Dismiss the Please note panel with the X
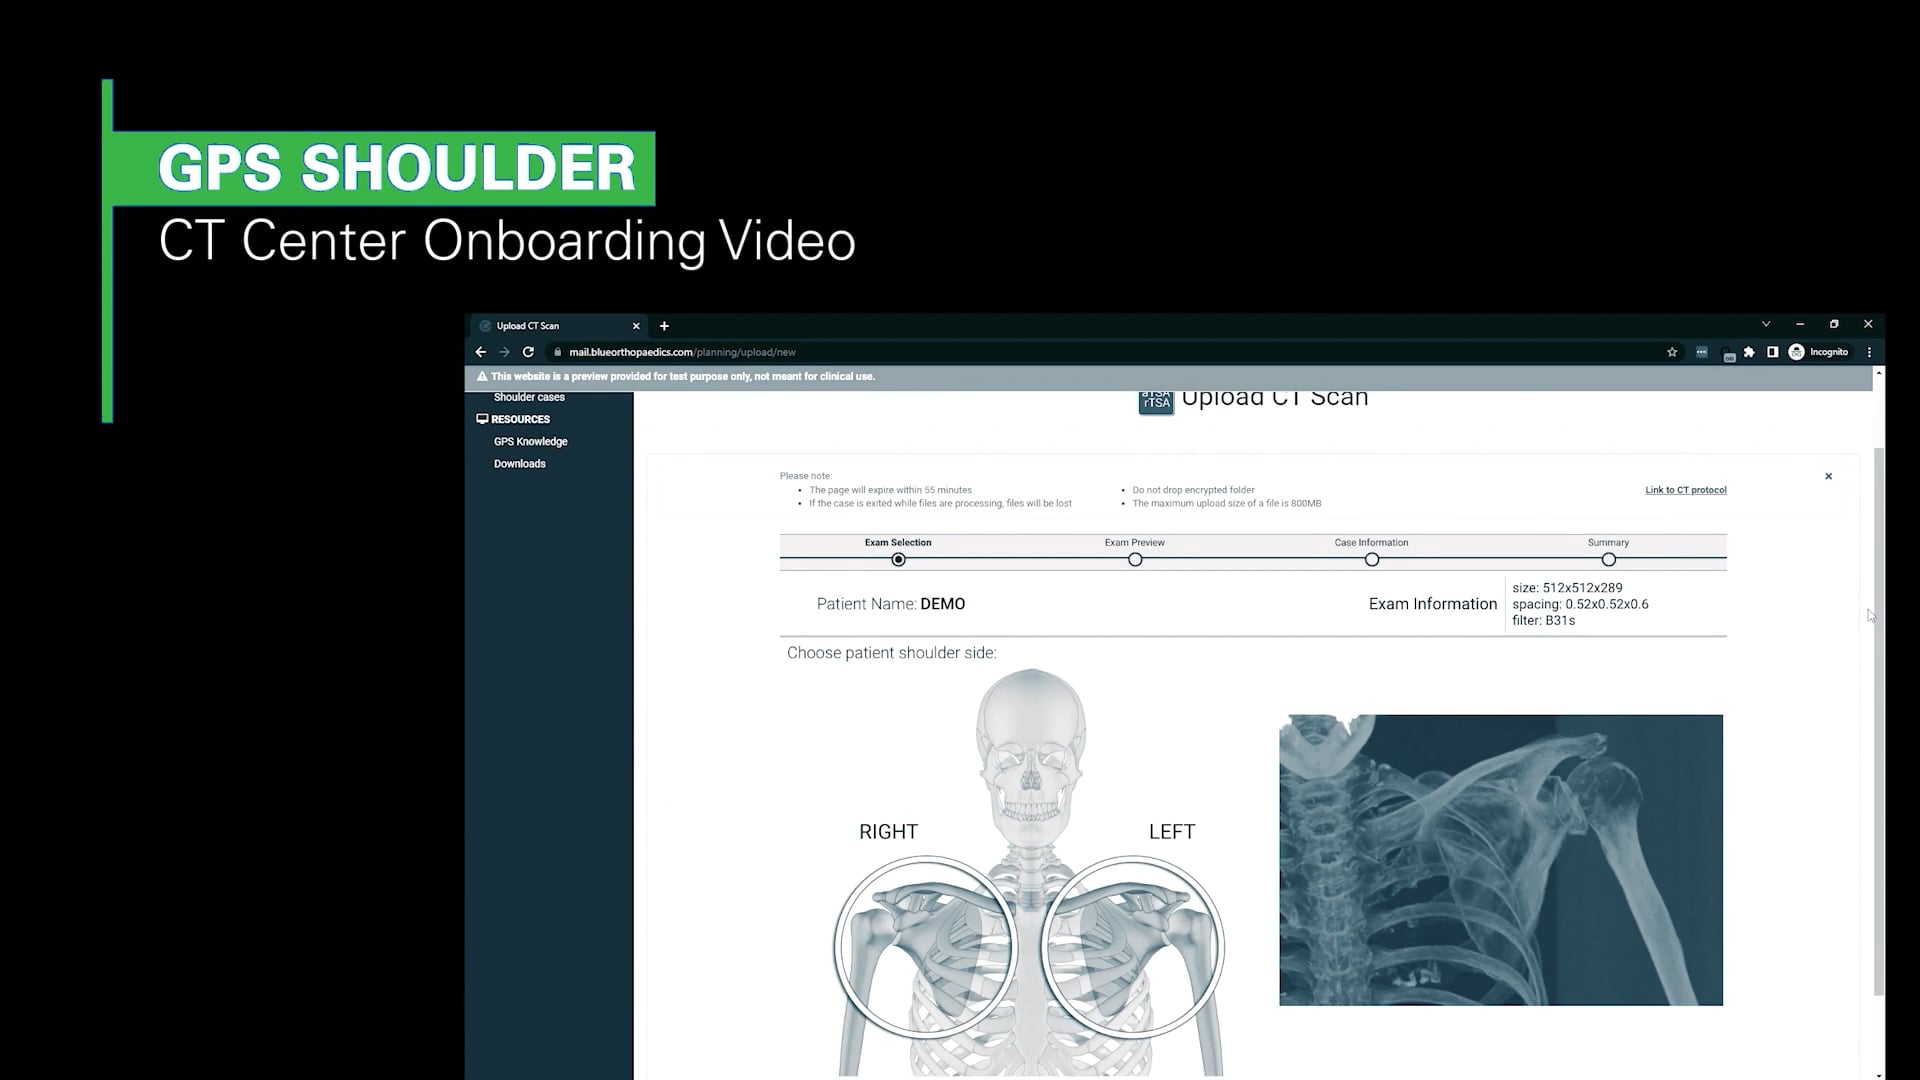Screen dimensions: 1920x1080 (x=1828, y=476)
